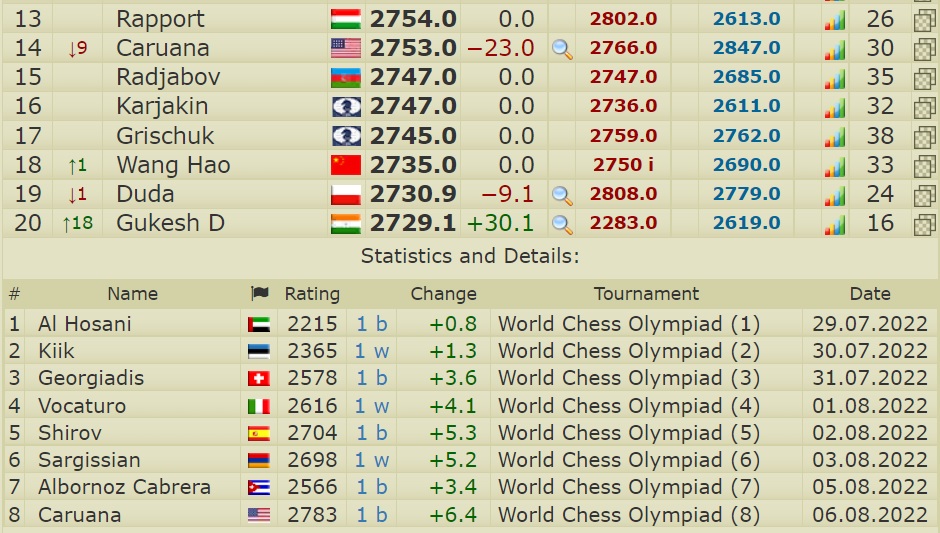Open the rating chart icon for Karjakin

(834, 107)
